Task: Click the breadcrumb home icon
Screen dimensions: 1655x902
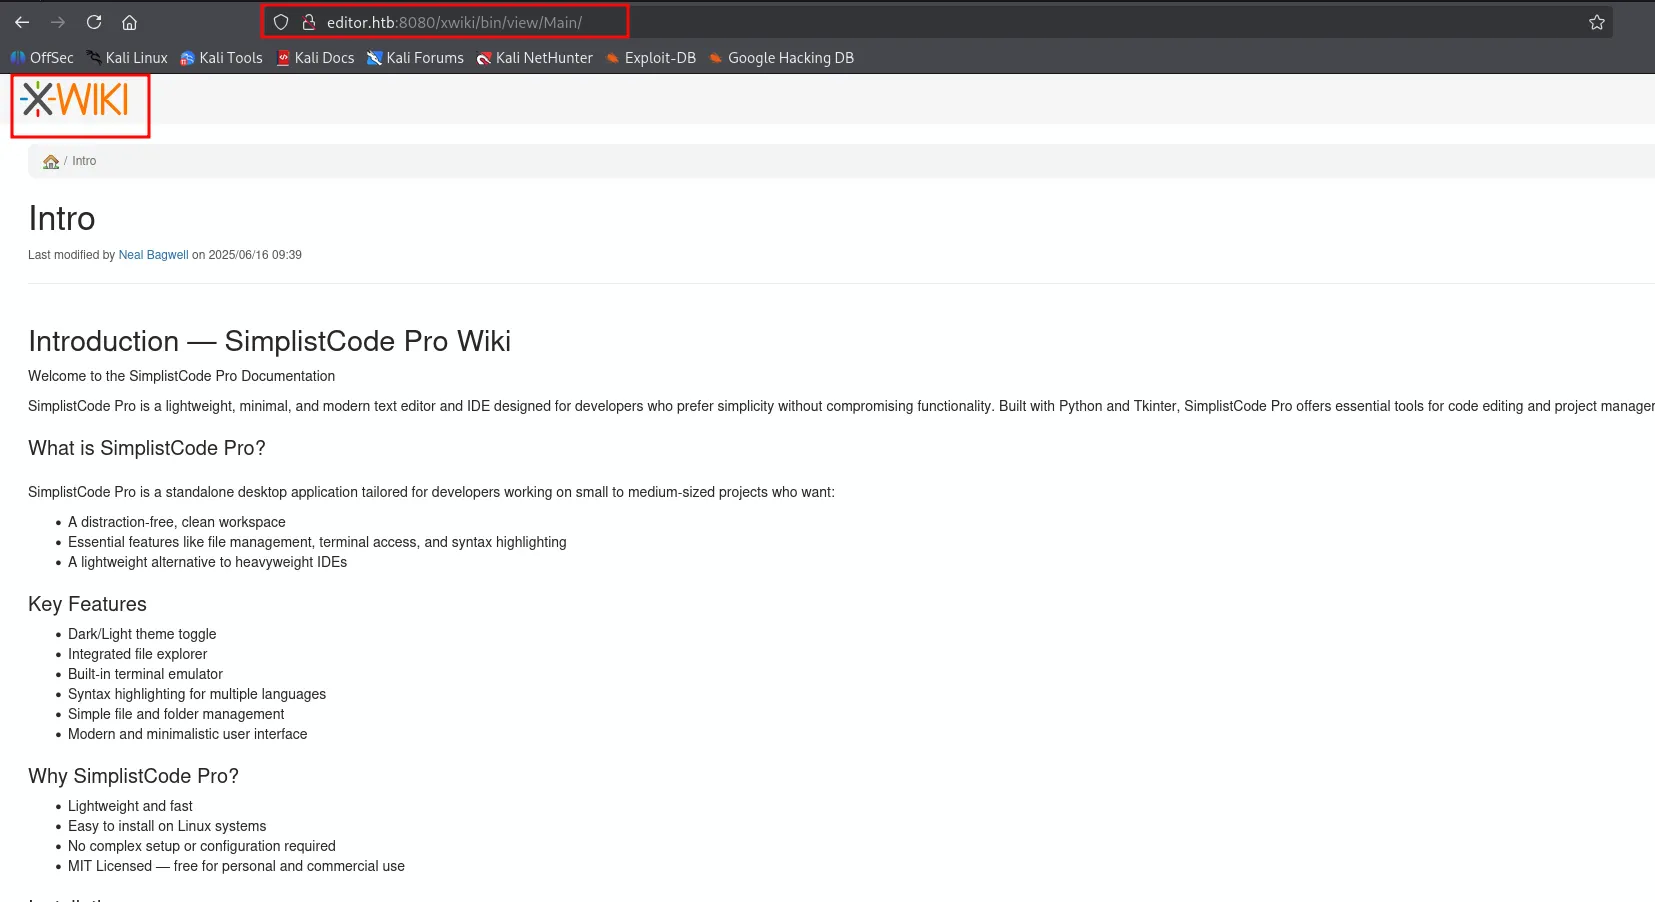Action: click(51, 161)
